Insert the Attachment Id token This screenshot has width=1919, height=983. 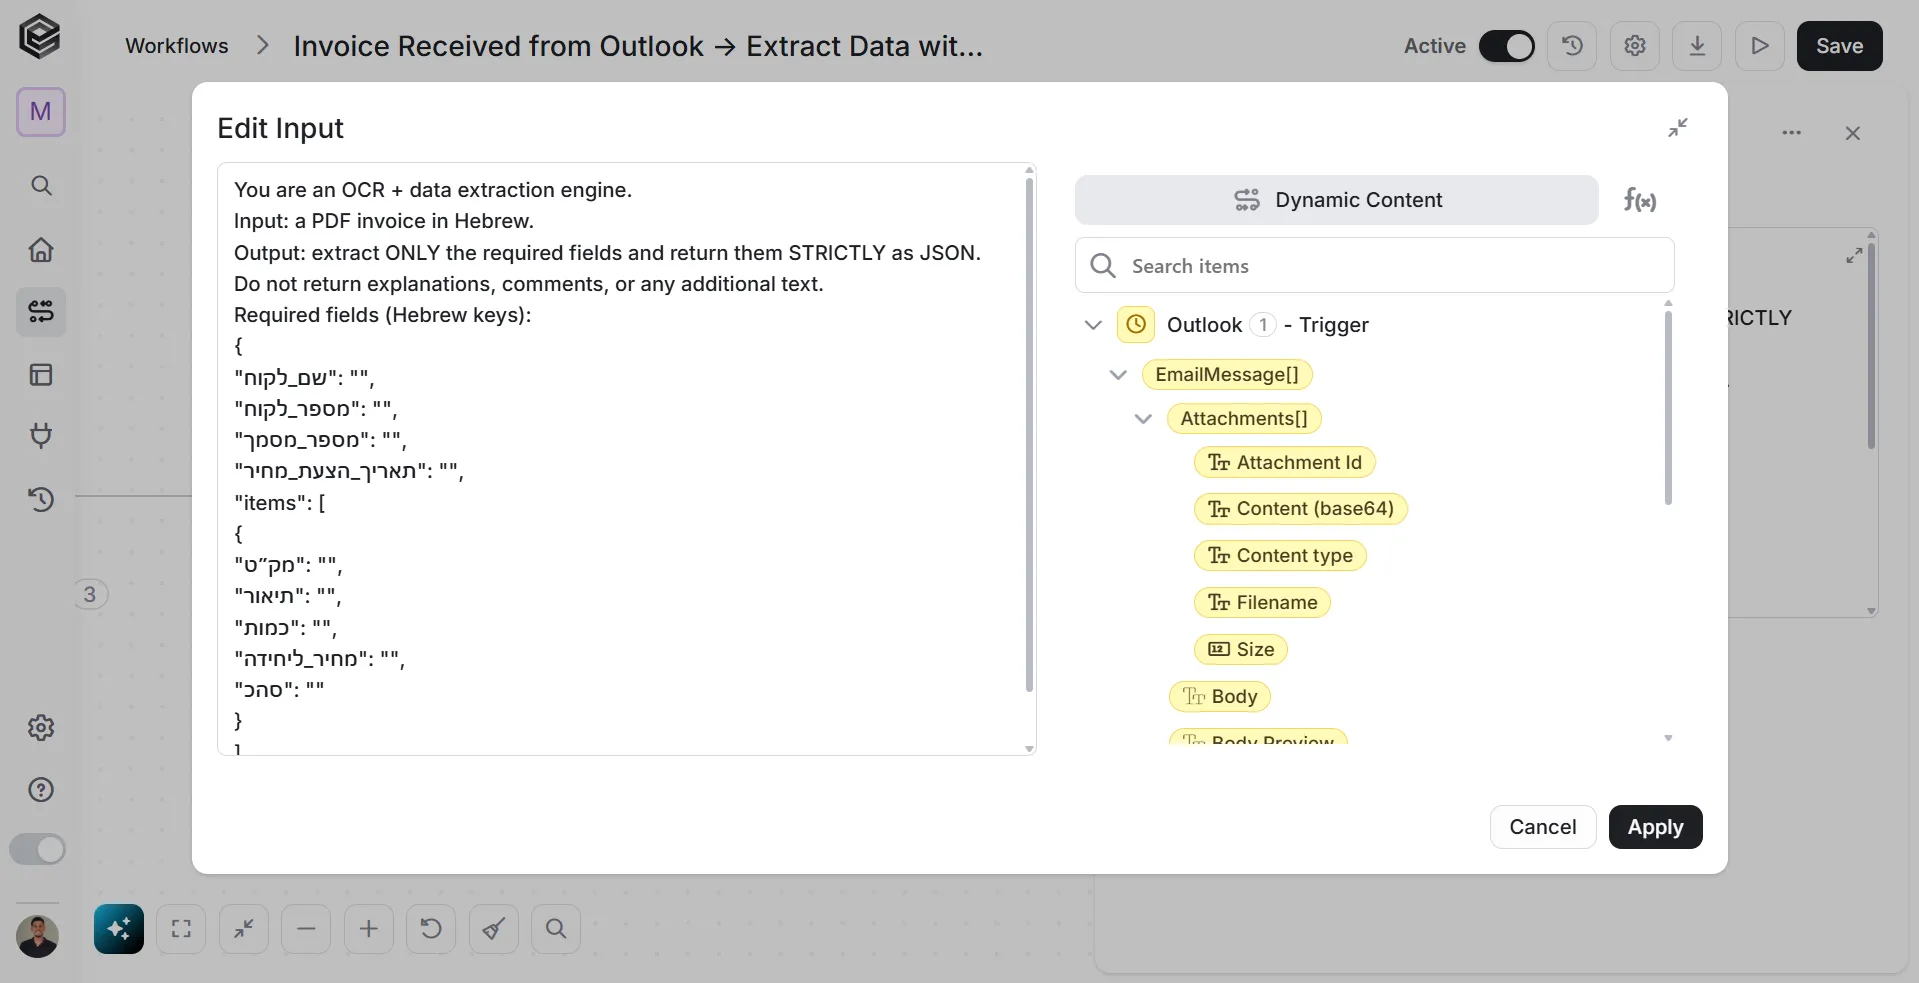[1285, 462]
